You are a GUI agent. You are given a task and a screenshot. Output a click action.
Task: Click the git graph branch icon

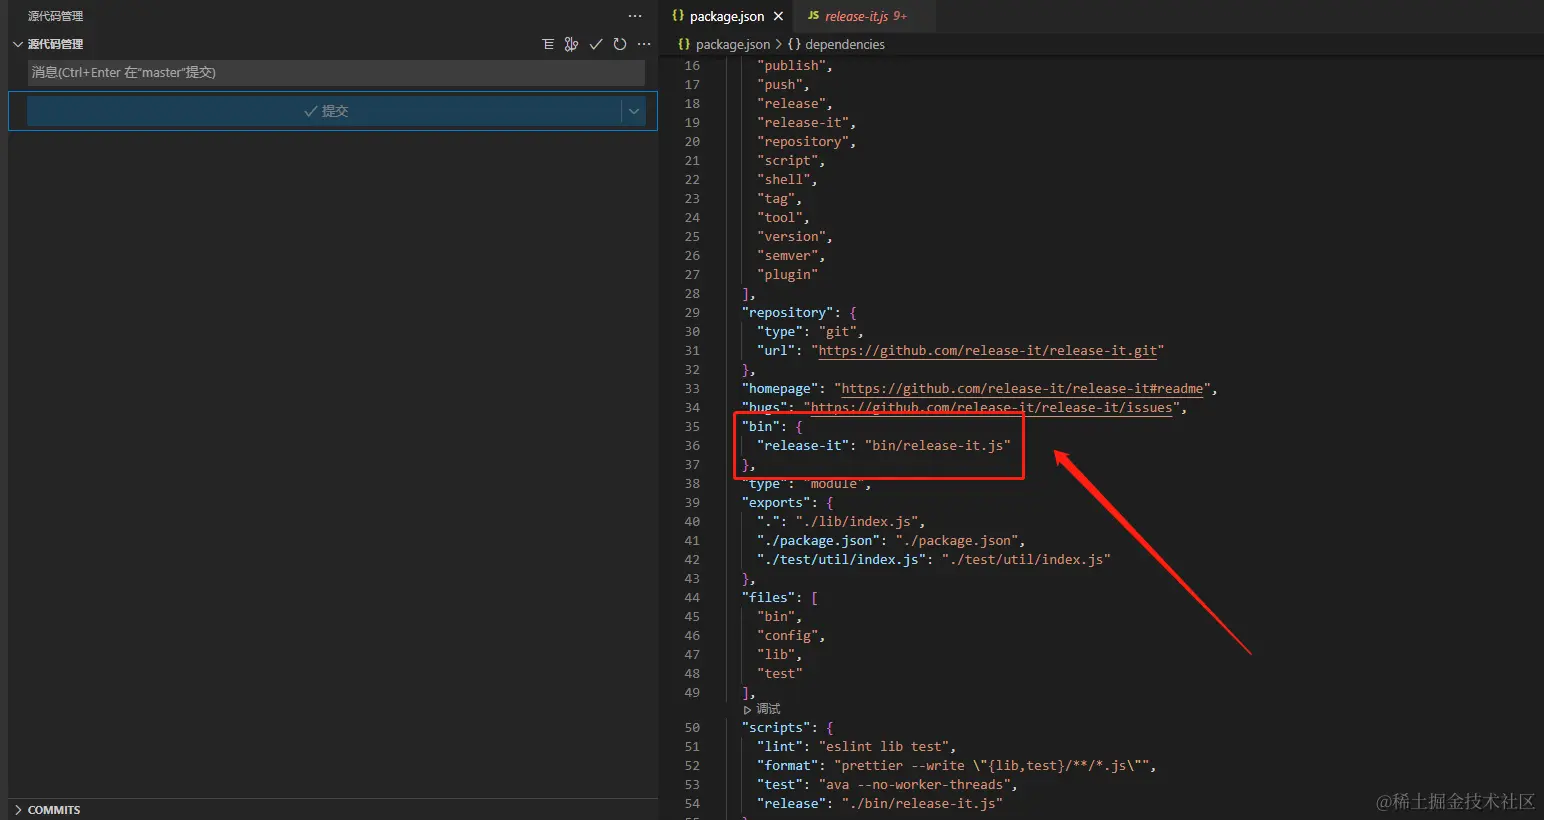tap(571, 44)
